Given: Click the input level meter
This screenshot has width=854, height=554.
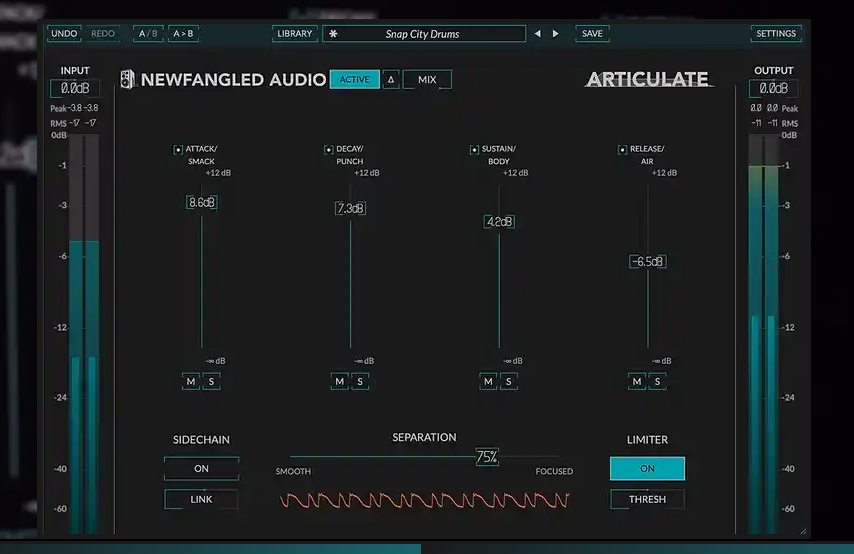Looking at the screenshot, I should [x=84, y=333].
